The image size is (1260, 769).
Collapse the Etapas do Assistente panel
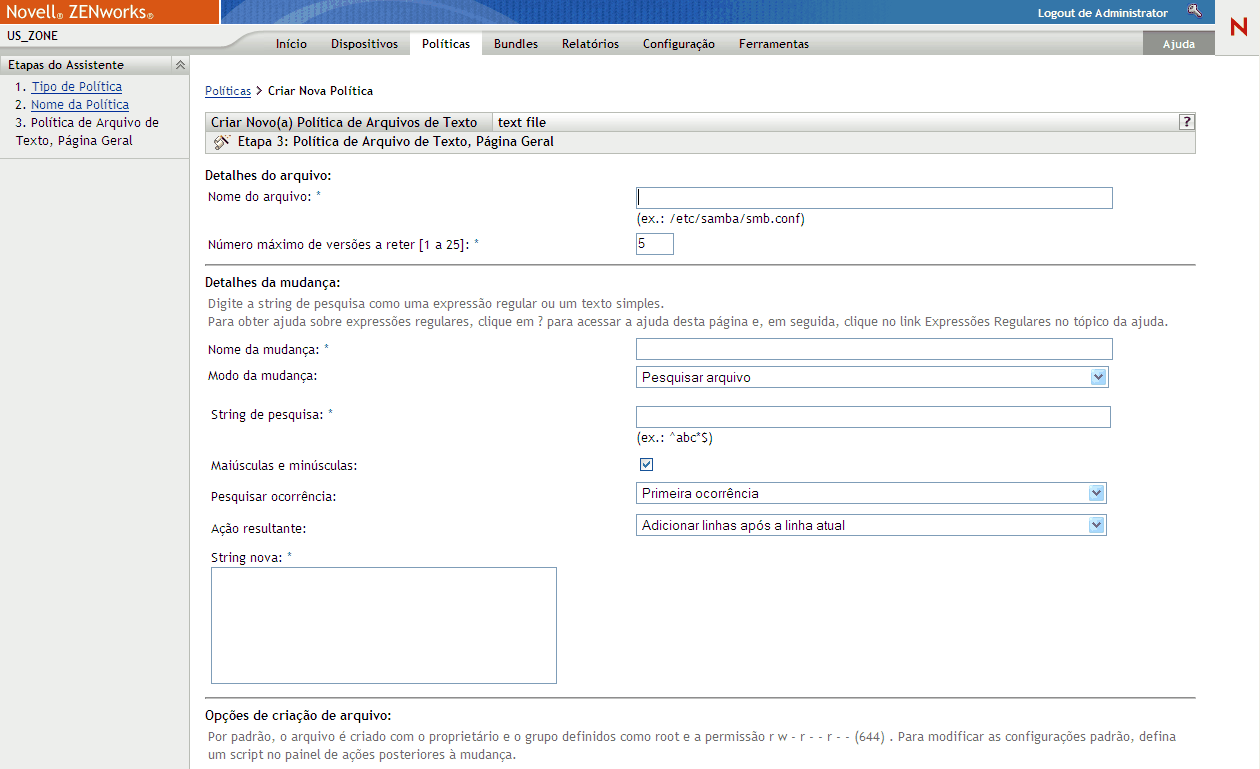tap(180, 65)
